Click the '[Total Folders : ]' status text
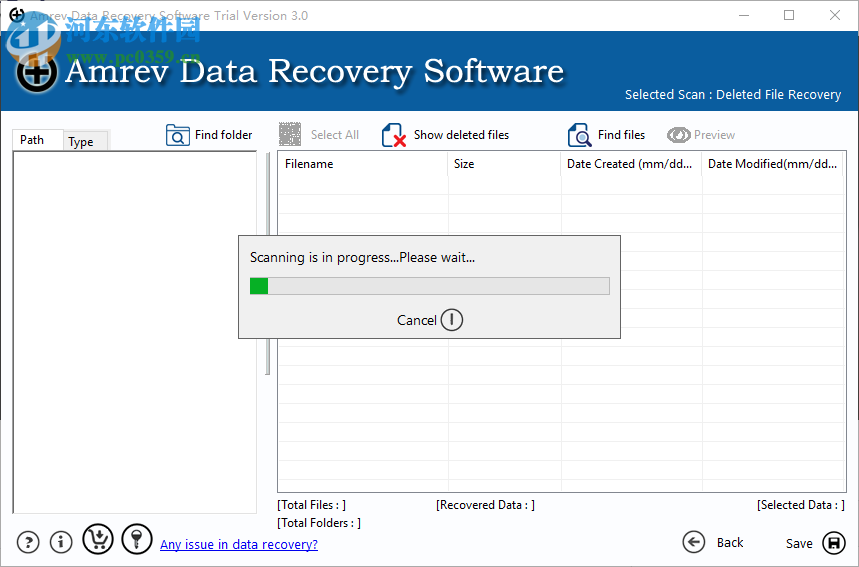Screen dimensions: 859x567 click(x=319, y=523)
